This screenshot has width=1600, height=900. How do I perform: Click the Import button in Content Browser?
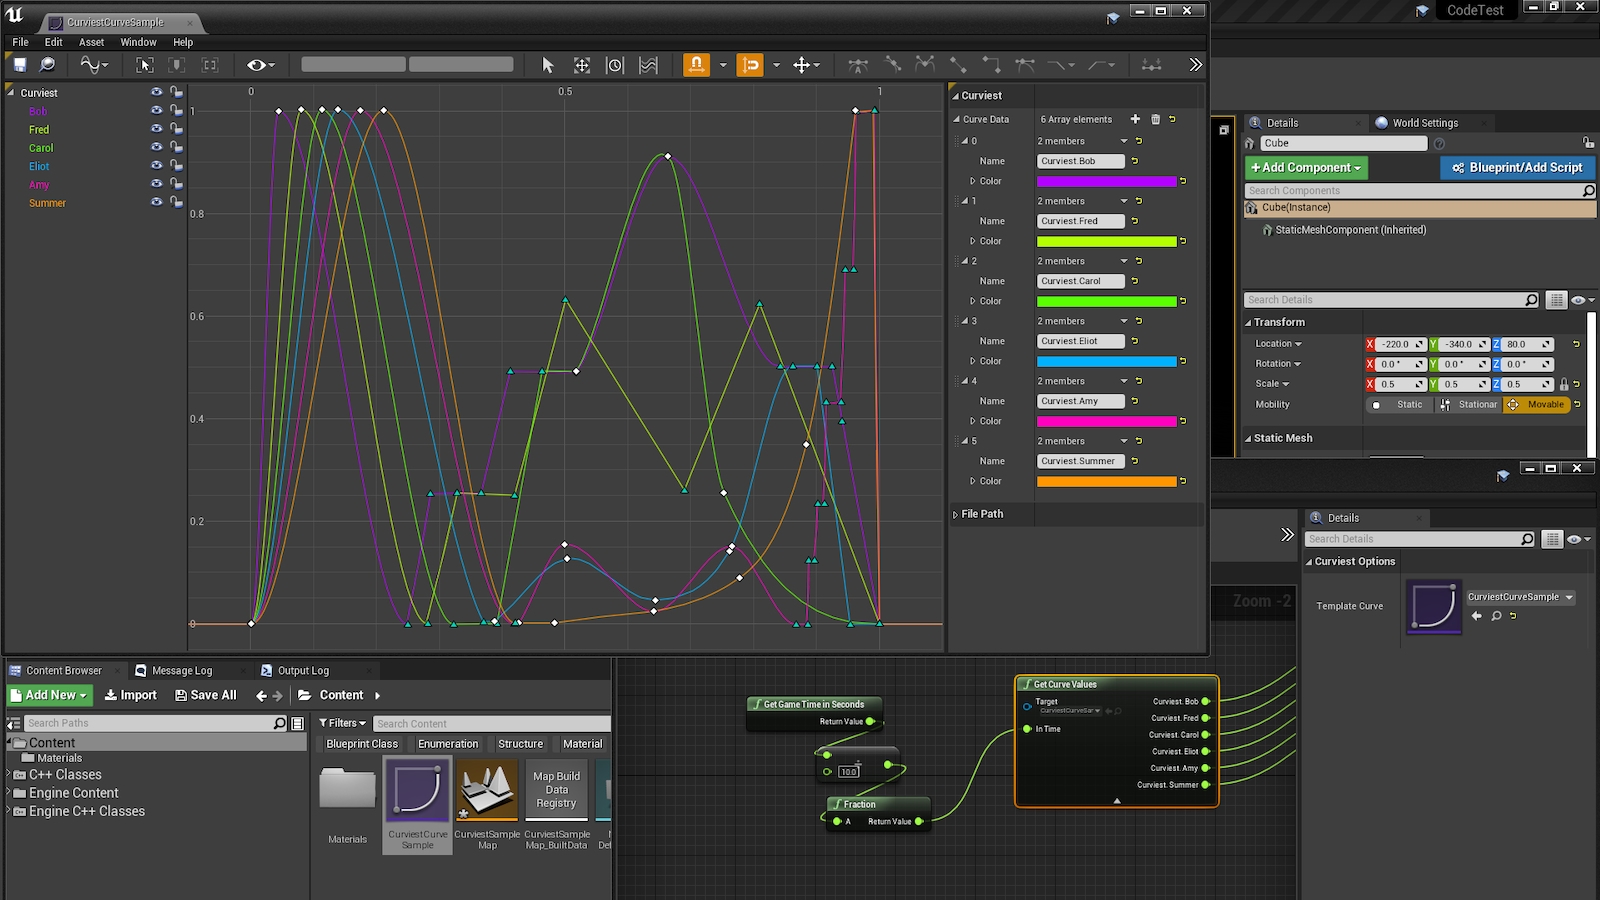[131, 695]
